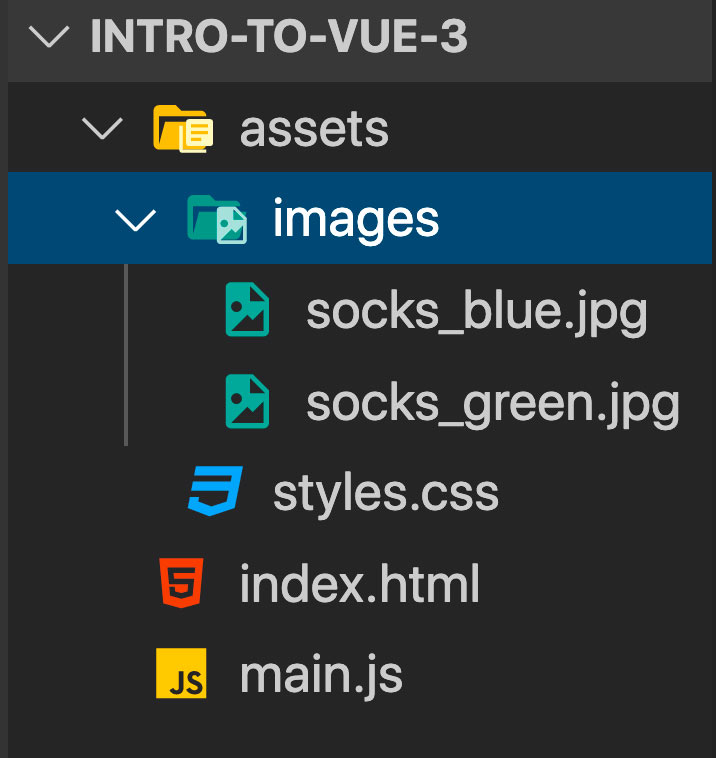The width and height of the screenshot is (716, 758).
Task: Open index.html file
Action: [x=360, y=583]
